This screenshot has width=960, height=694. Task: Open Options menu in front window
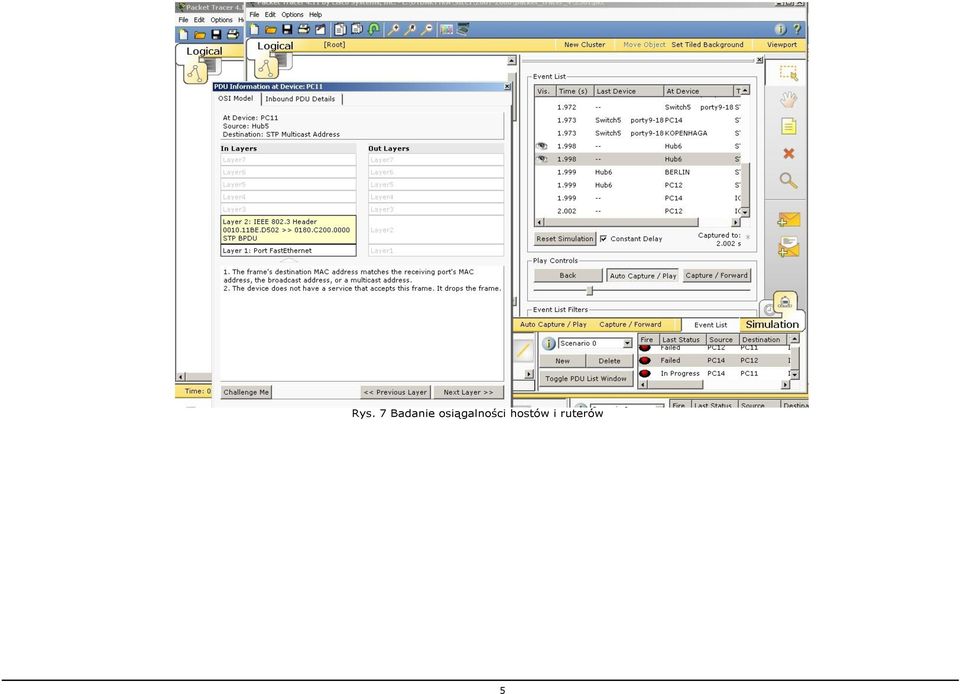click(x=292, y=14)
